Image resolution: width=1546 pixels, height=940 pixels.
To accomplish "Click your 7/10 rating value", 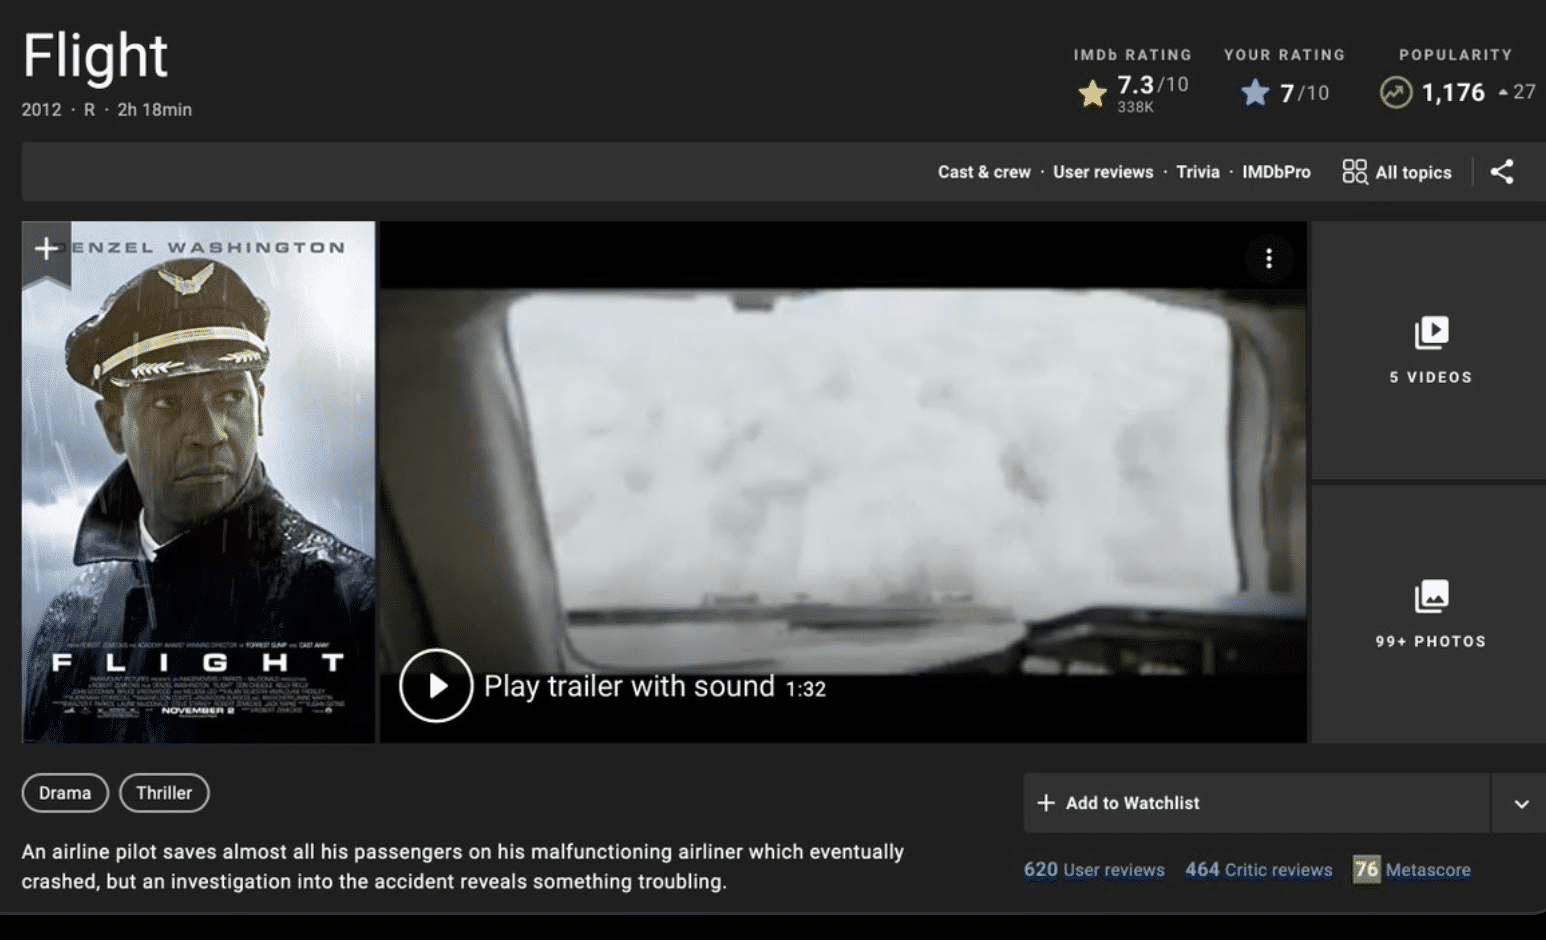I will (1304, 93).
